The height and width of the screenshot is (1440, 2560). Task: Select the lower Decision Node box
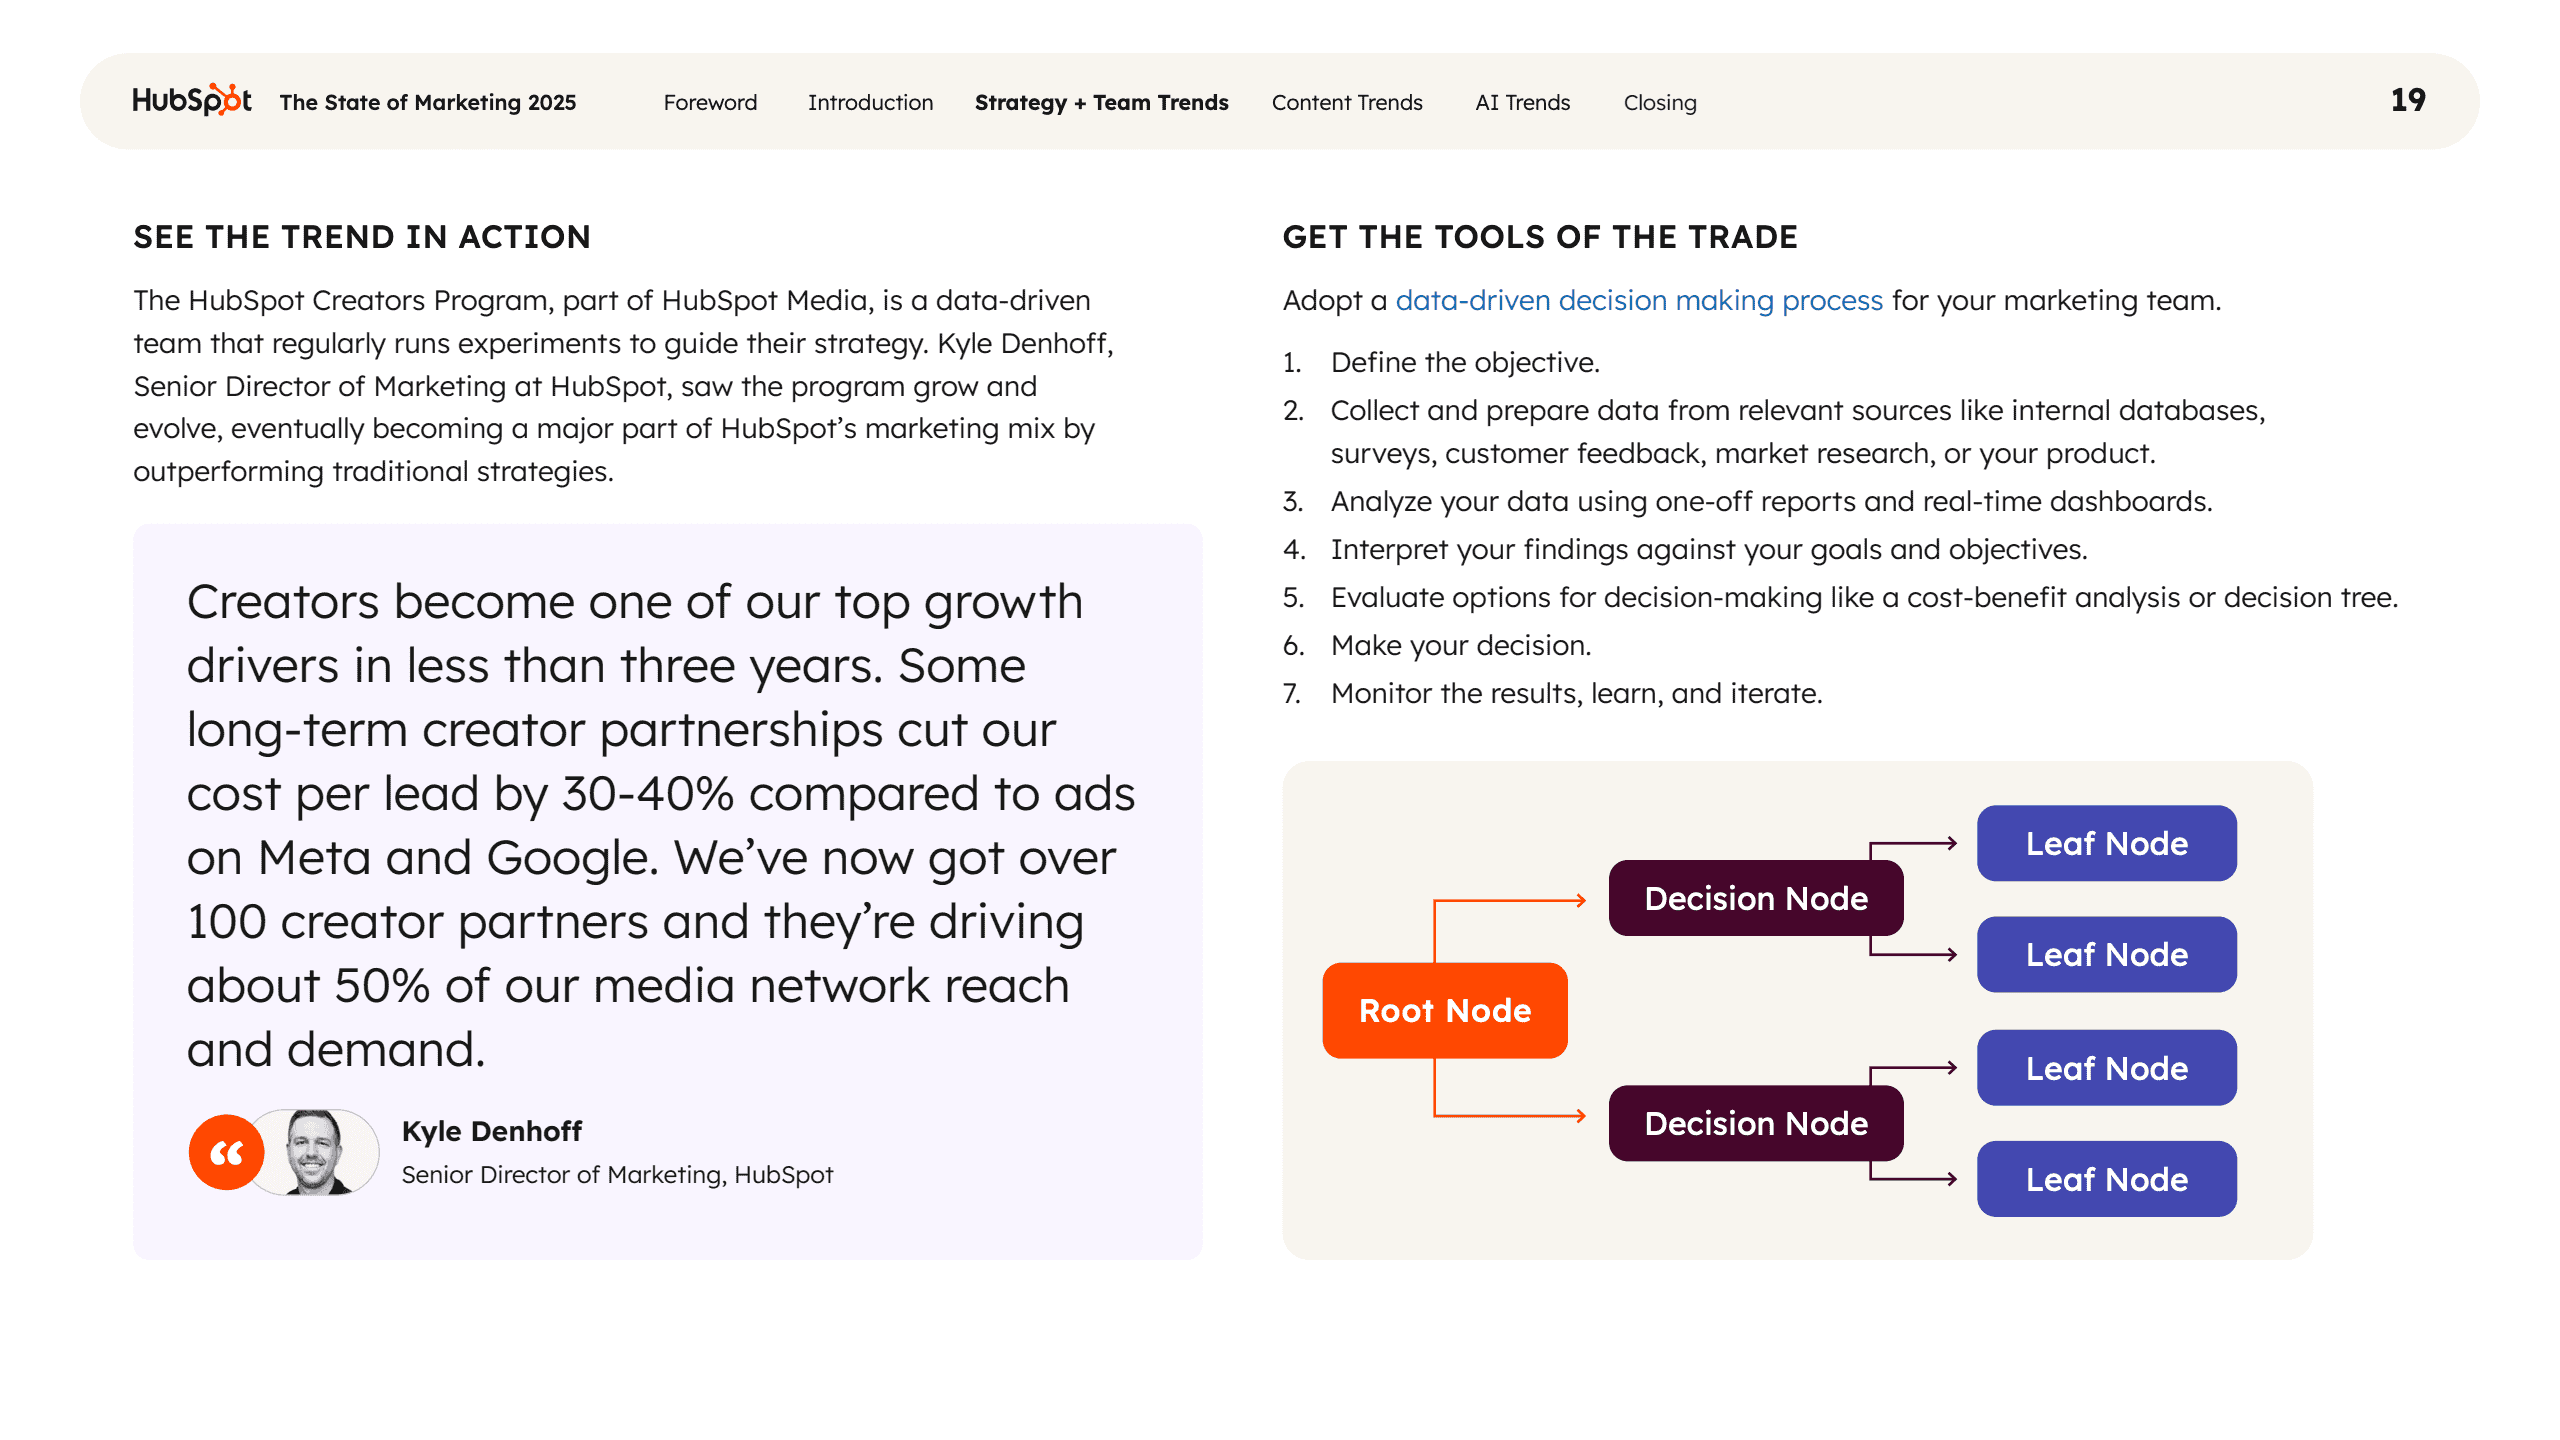pyautogui.click(x=1755, y=1123)
